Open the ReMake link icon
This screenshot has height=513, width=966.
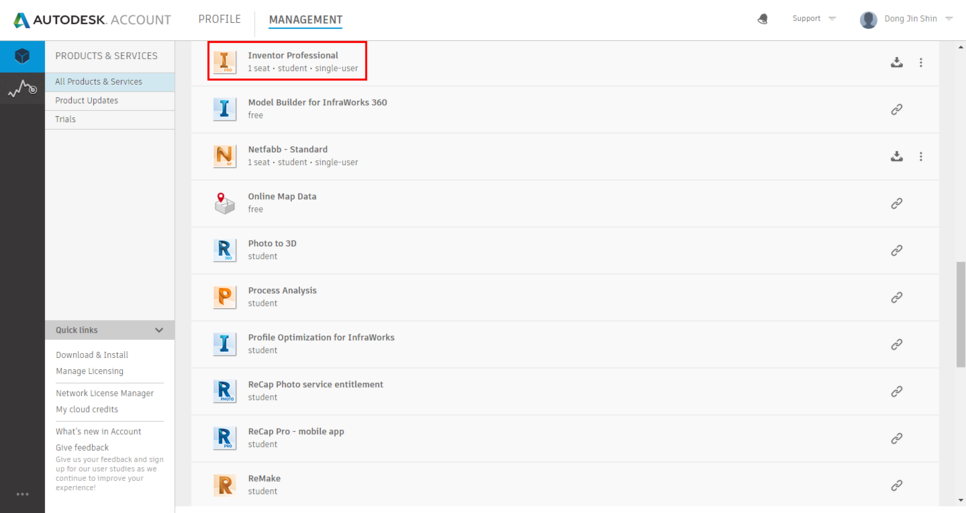tap(896, 486)
